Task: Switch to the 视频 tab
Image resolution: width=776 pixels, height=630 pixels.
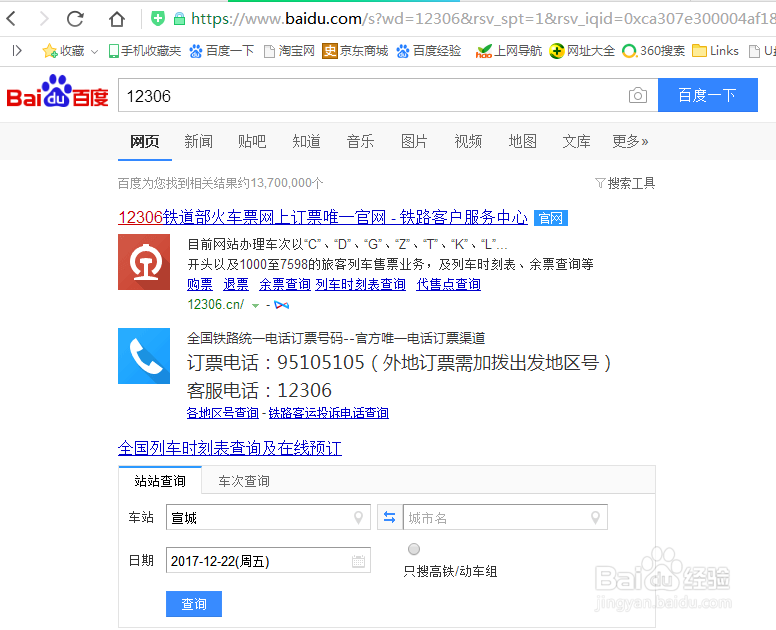Action: [468, 142]
